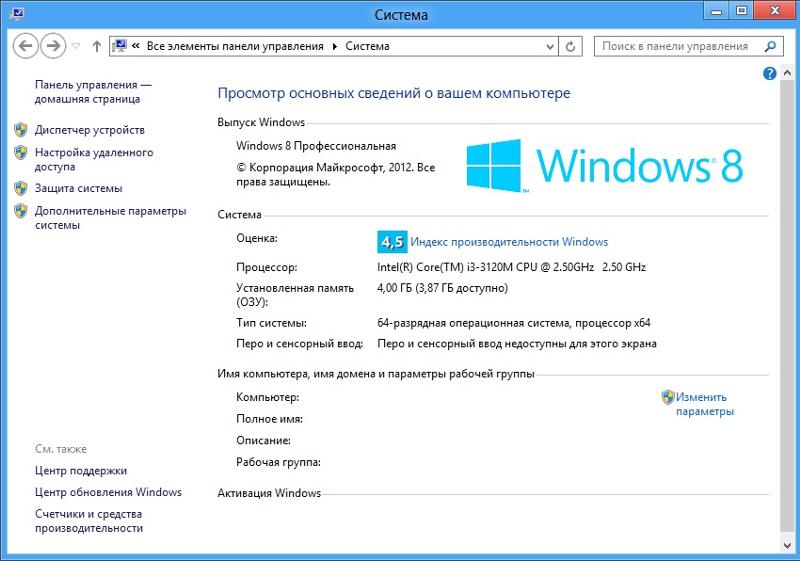
Task: Click the magnifier search icon
Action: click(x=770, y=46)
